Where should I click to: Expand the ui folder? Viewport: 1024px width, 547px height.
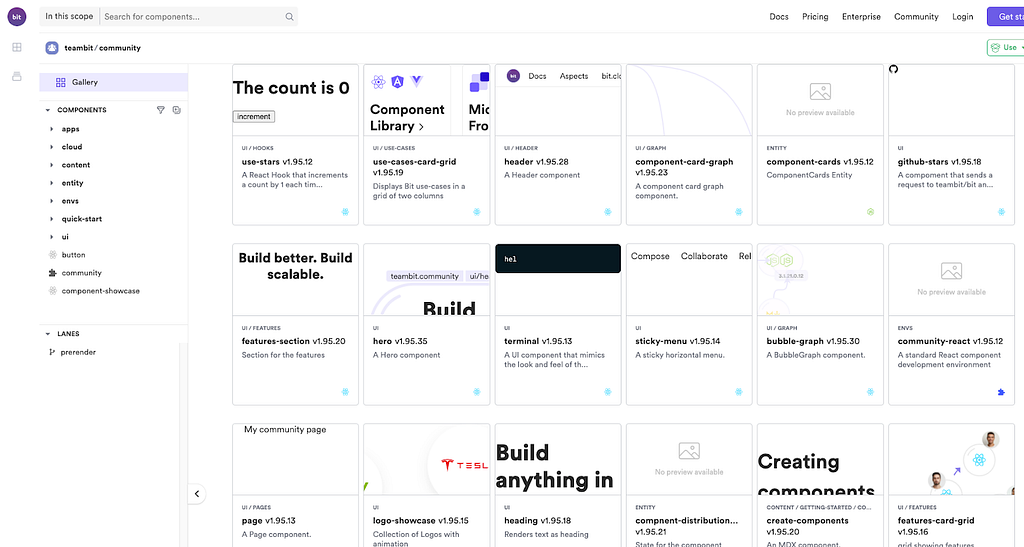(52, 237)
